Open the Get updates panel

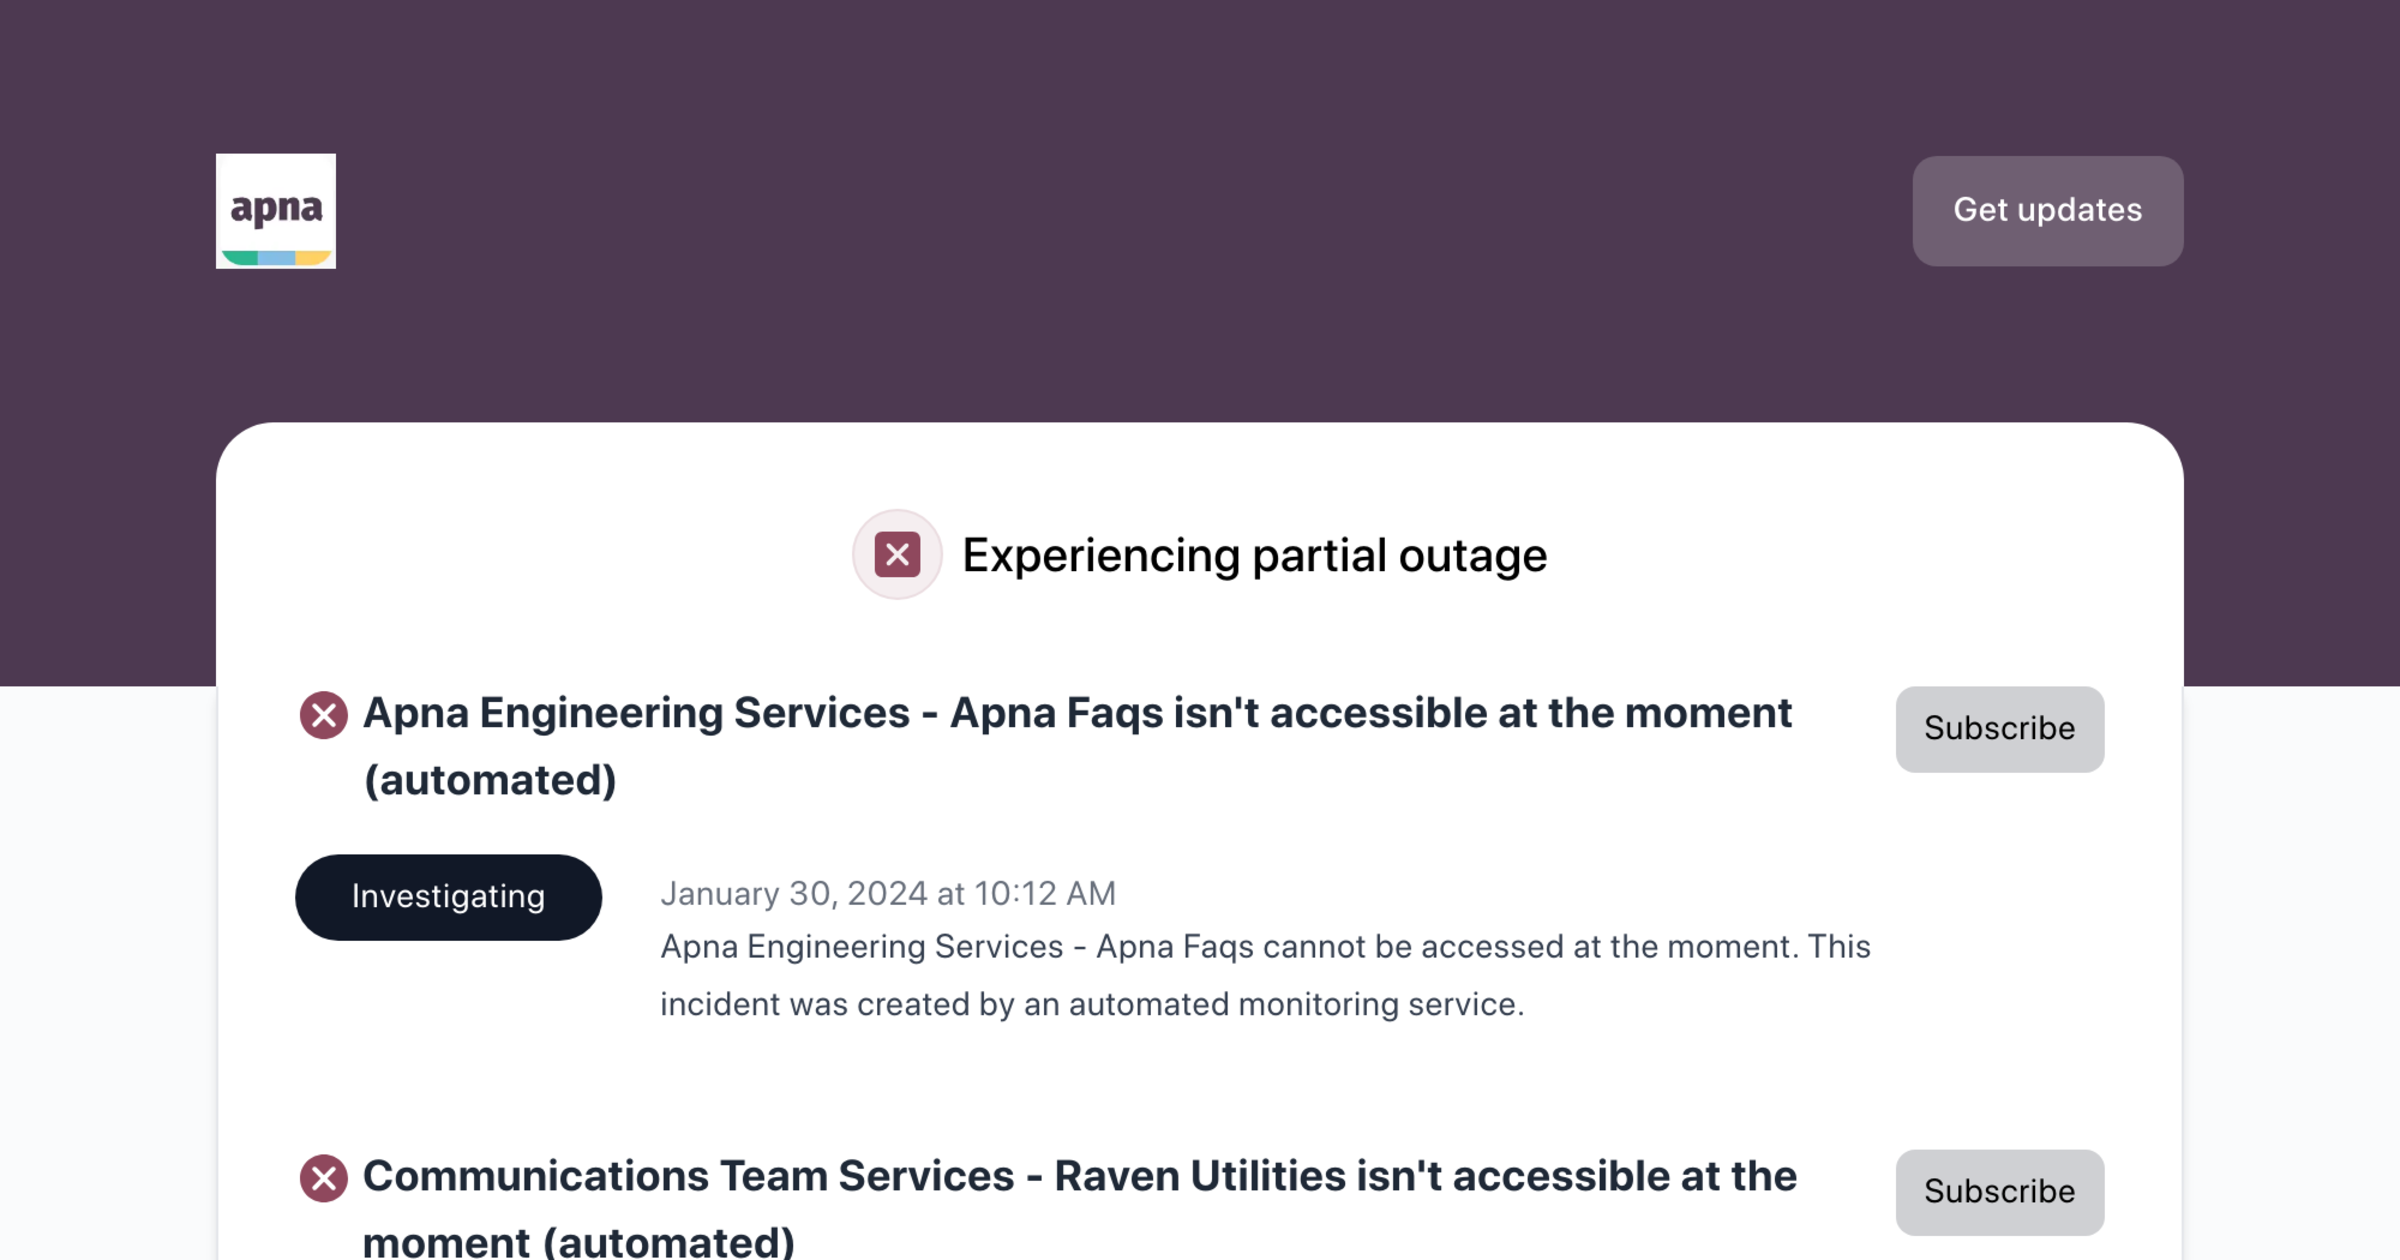pyautogui.click(x=2046, y=211)
